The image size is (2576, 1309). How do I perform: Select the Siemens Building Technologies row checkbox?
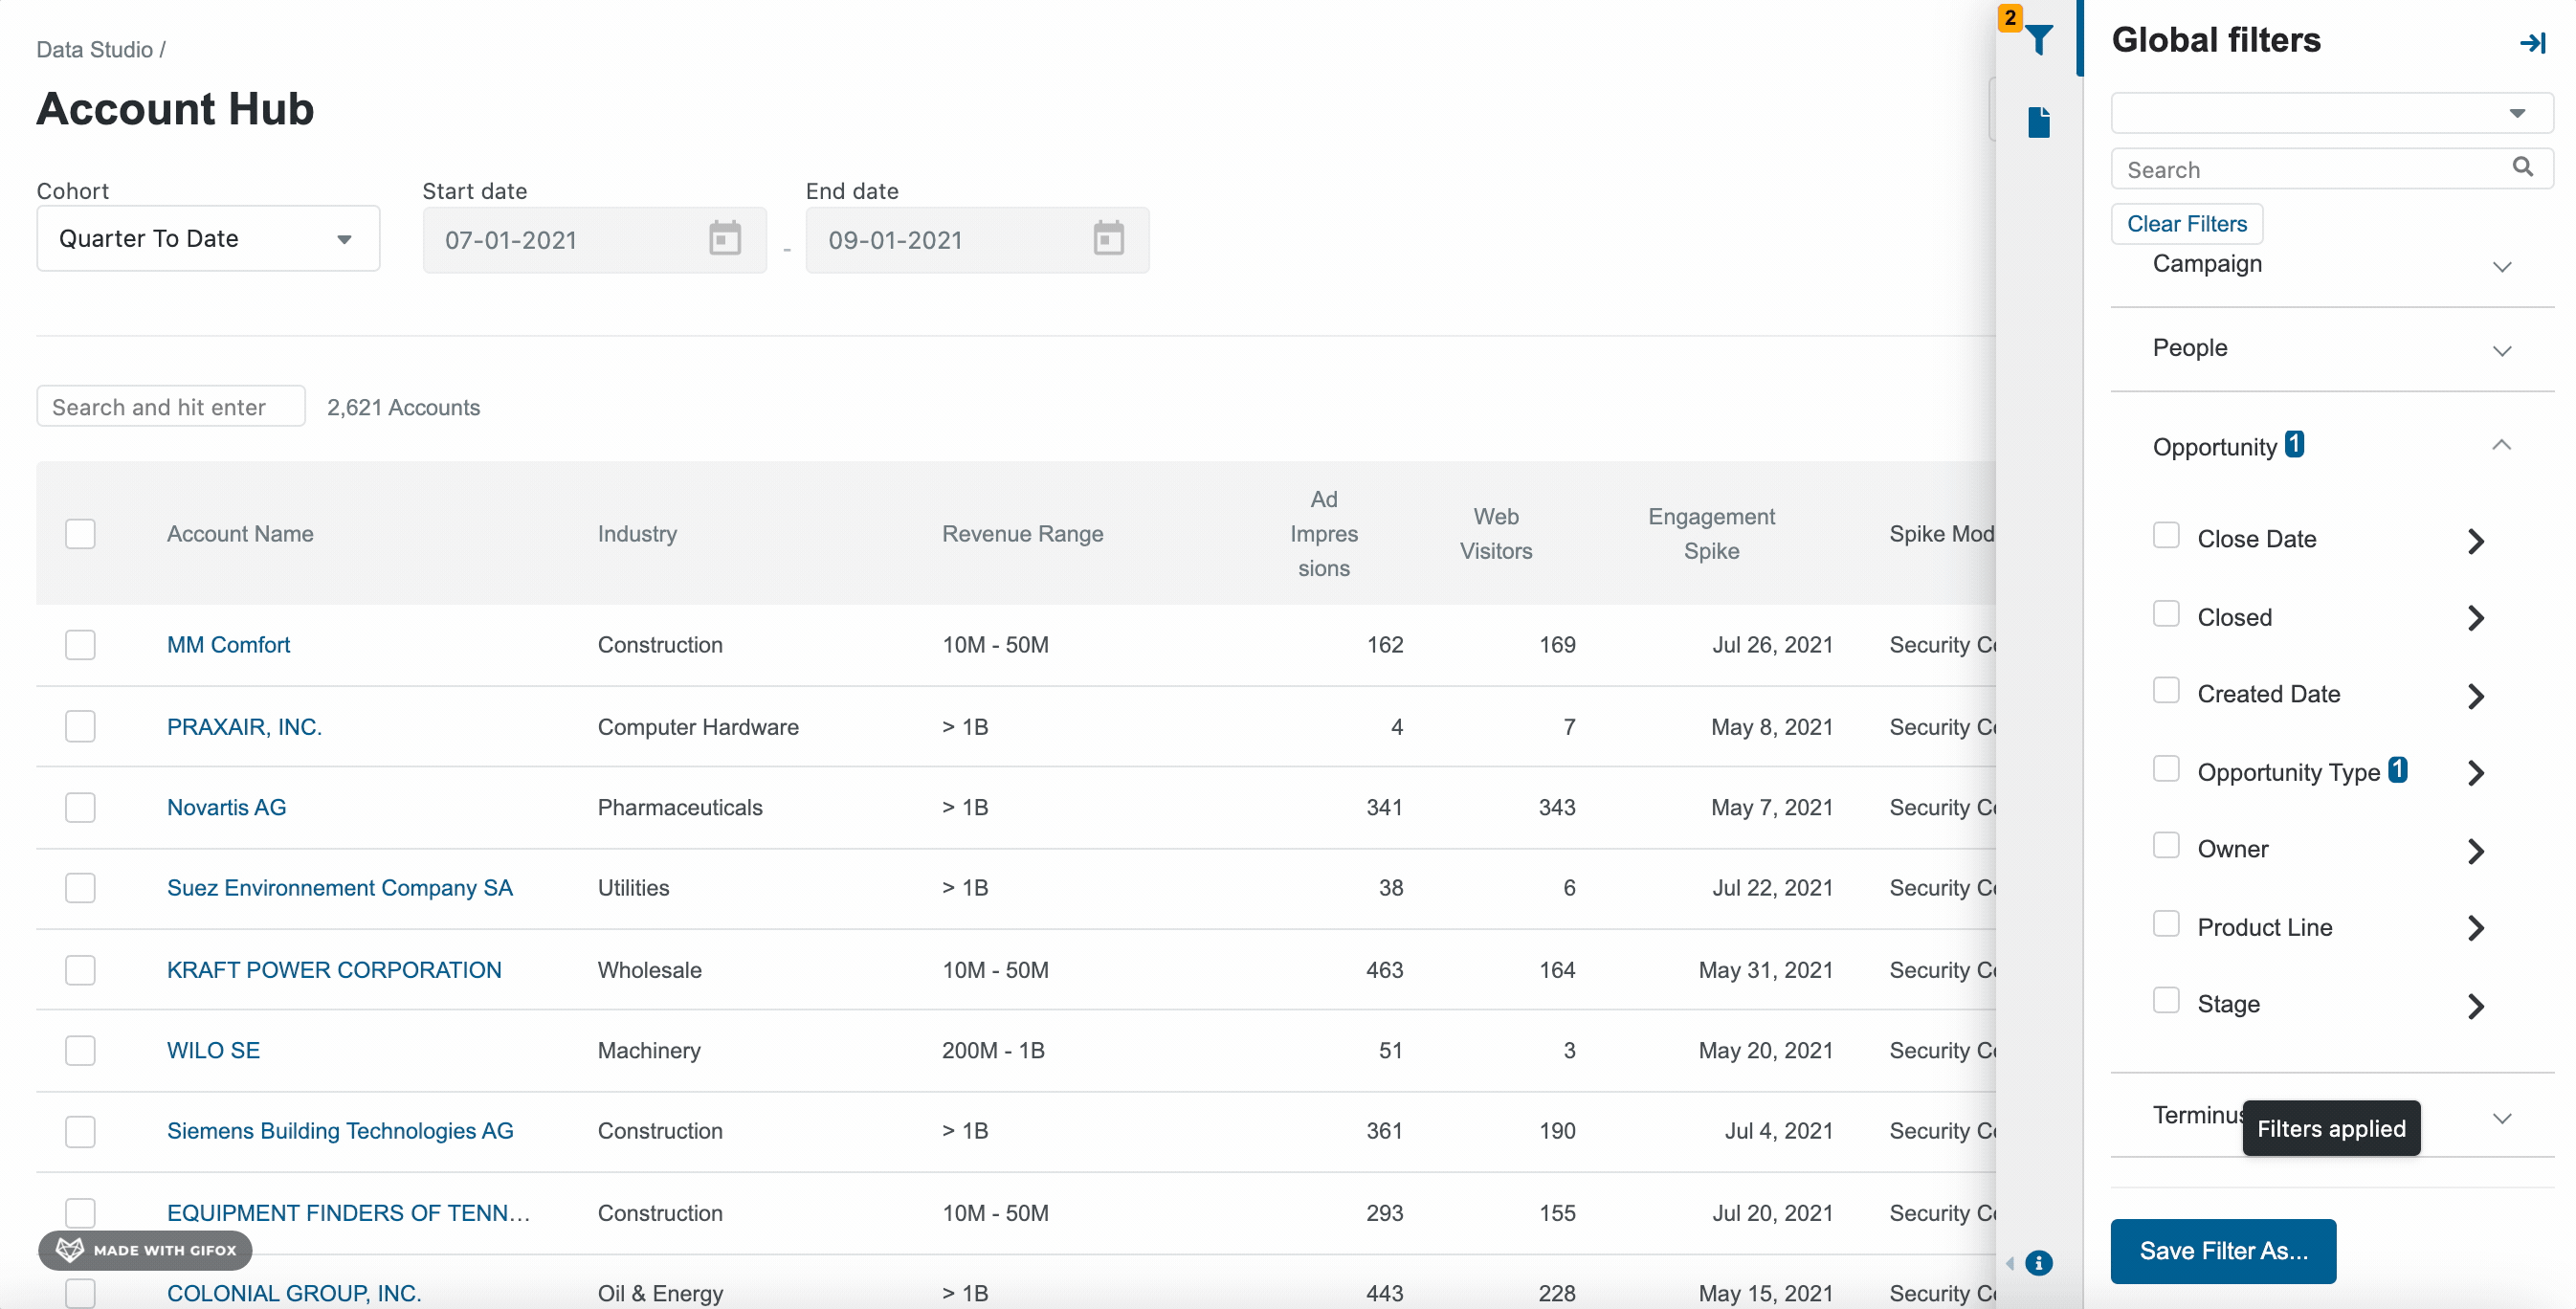[x=80, y=1131]
